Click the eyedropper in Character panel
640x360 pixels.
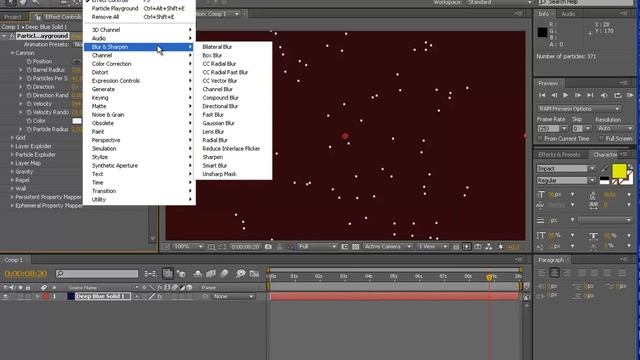604,169
